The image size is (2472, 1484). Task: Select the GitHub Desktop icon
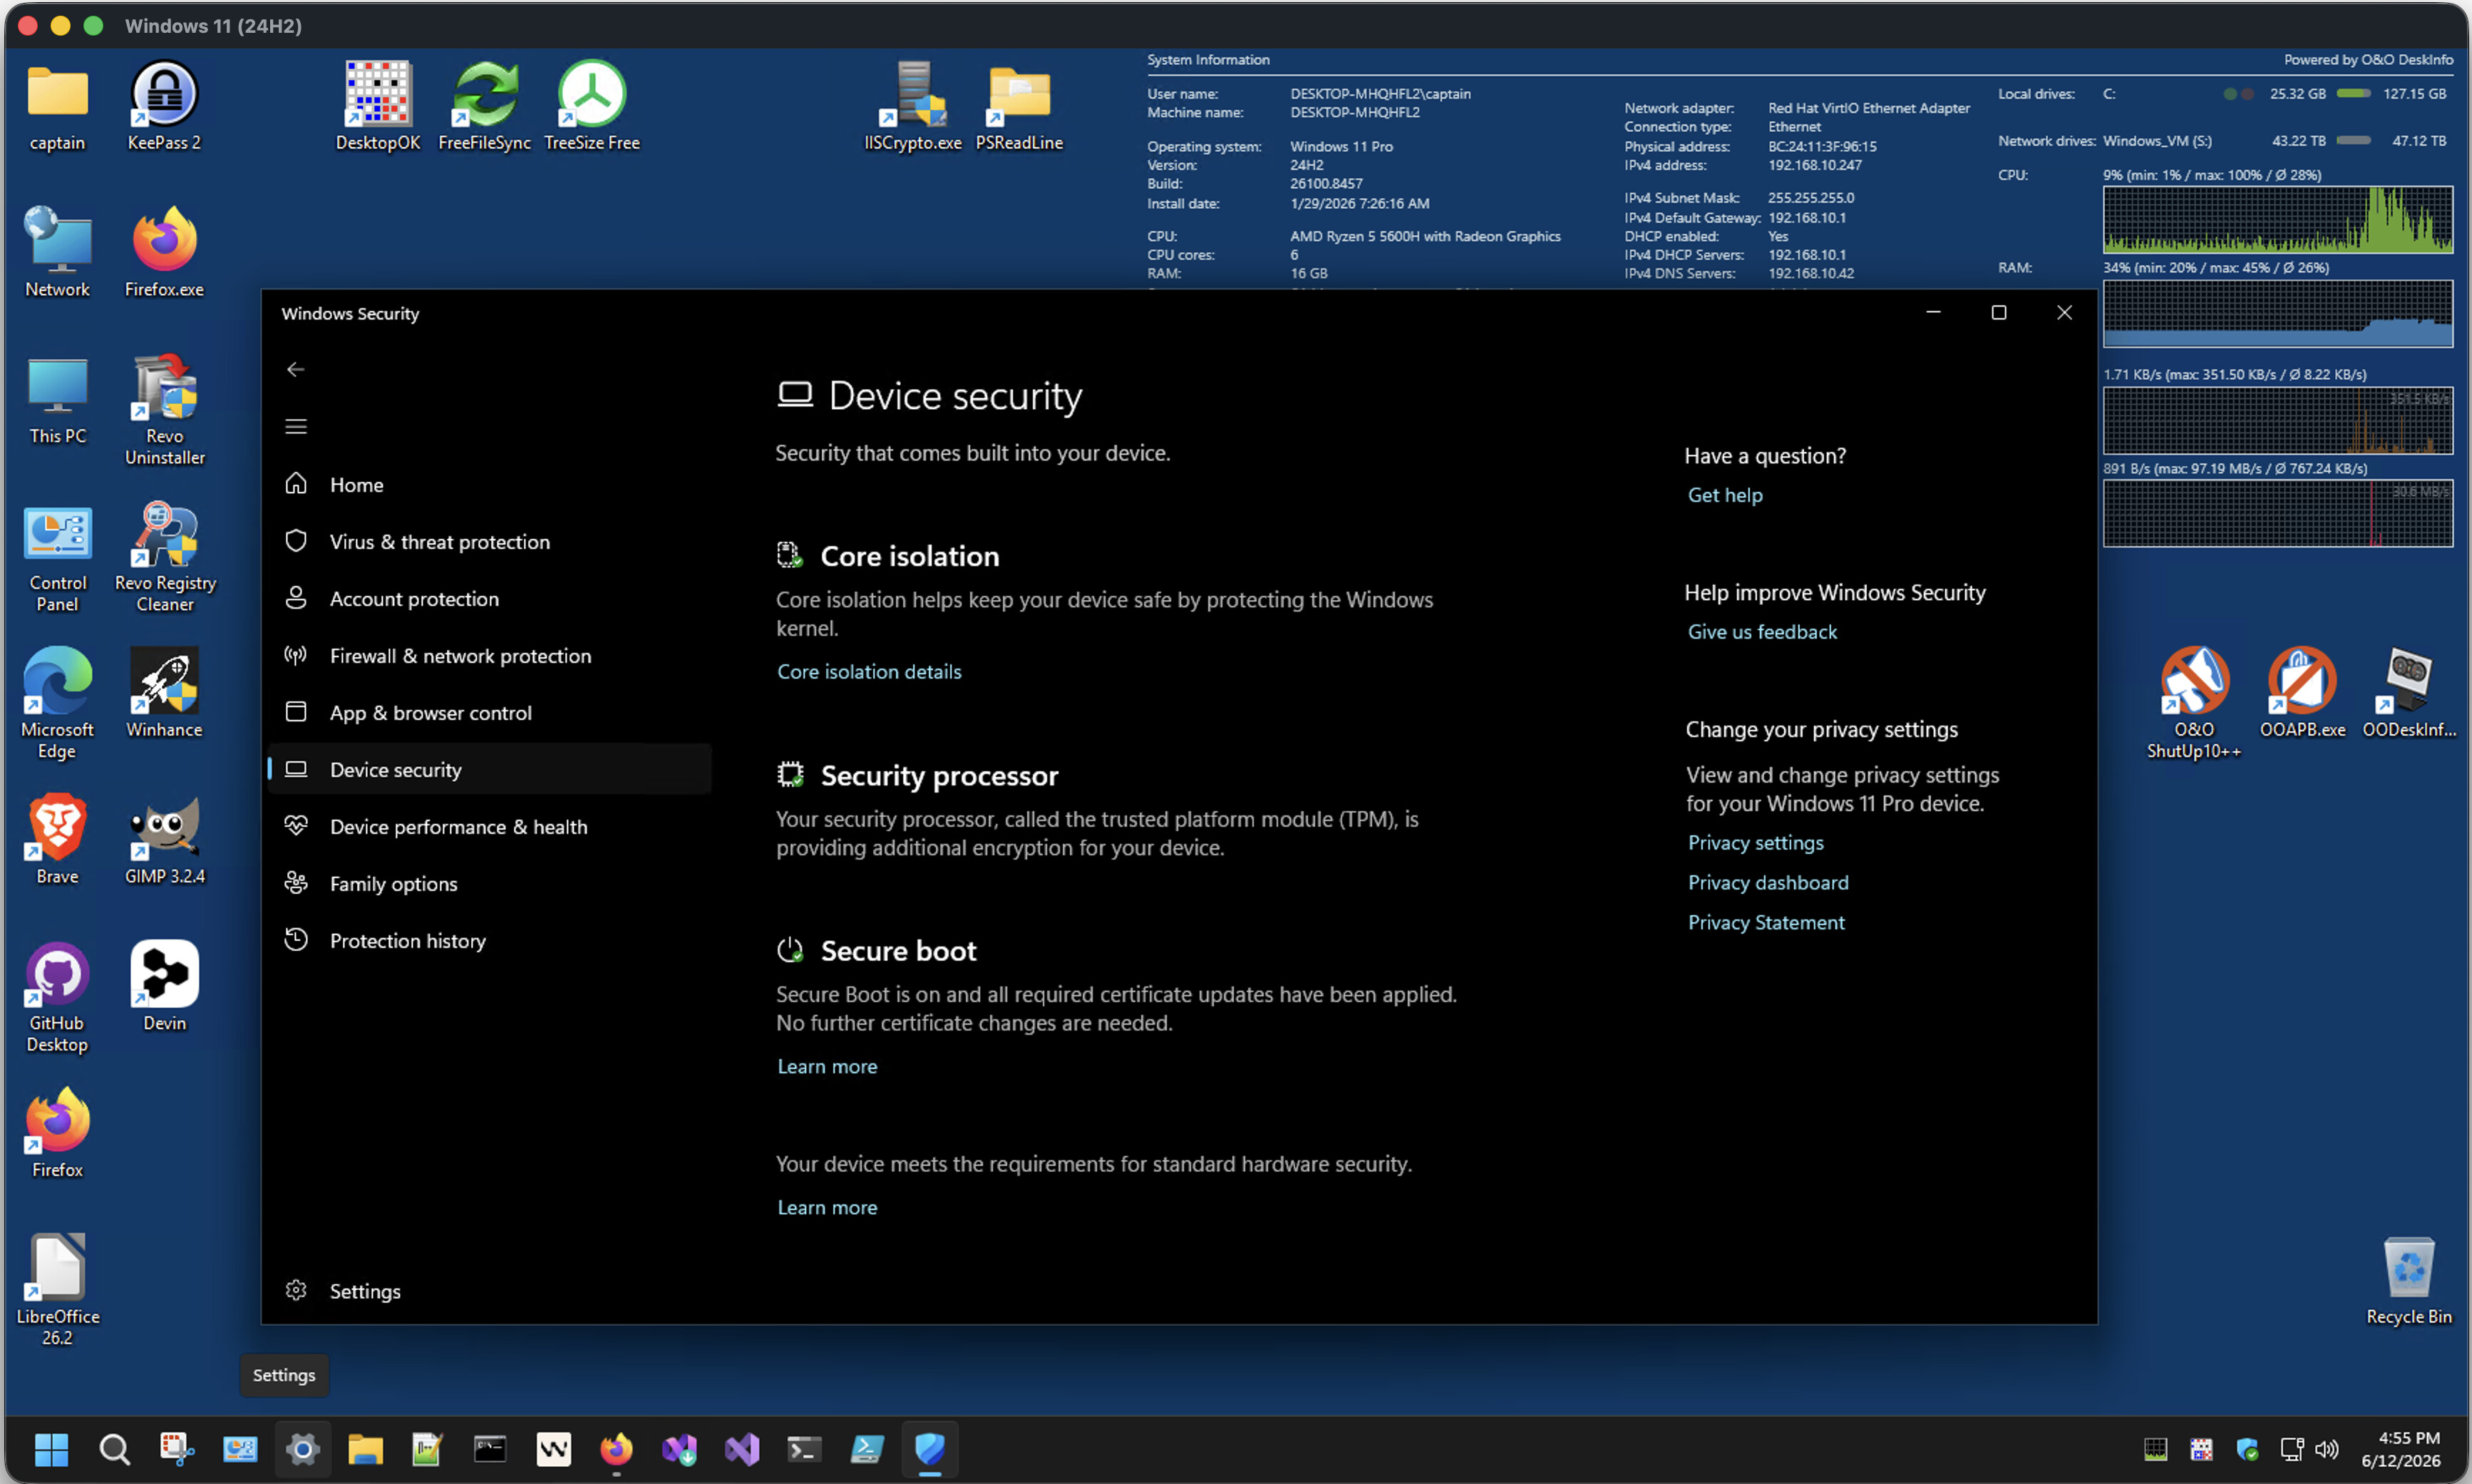click(x=57, y=998)
